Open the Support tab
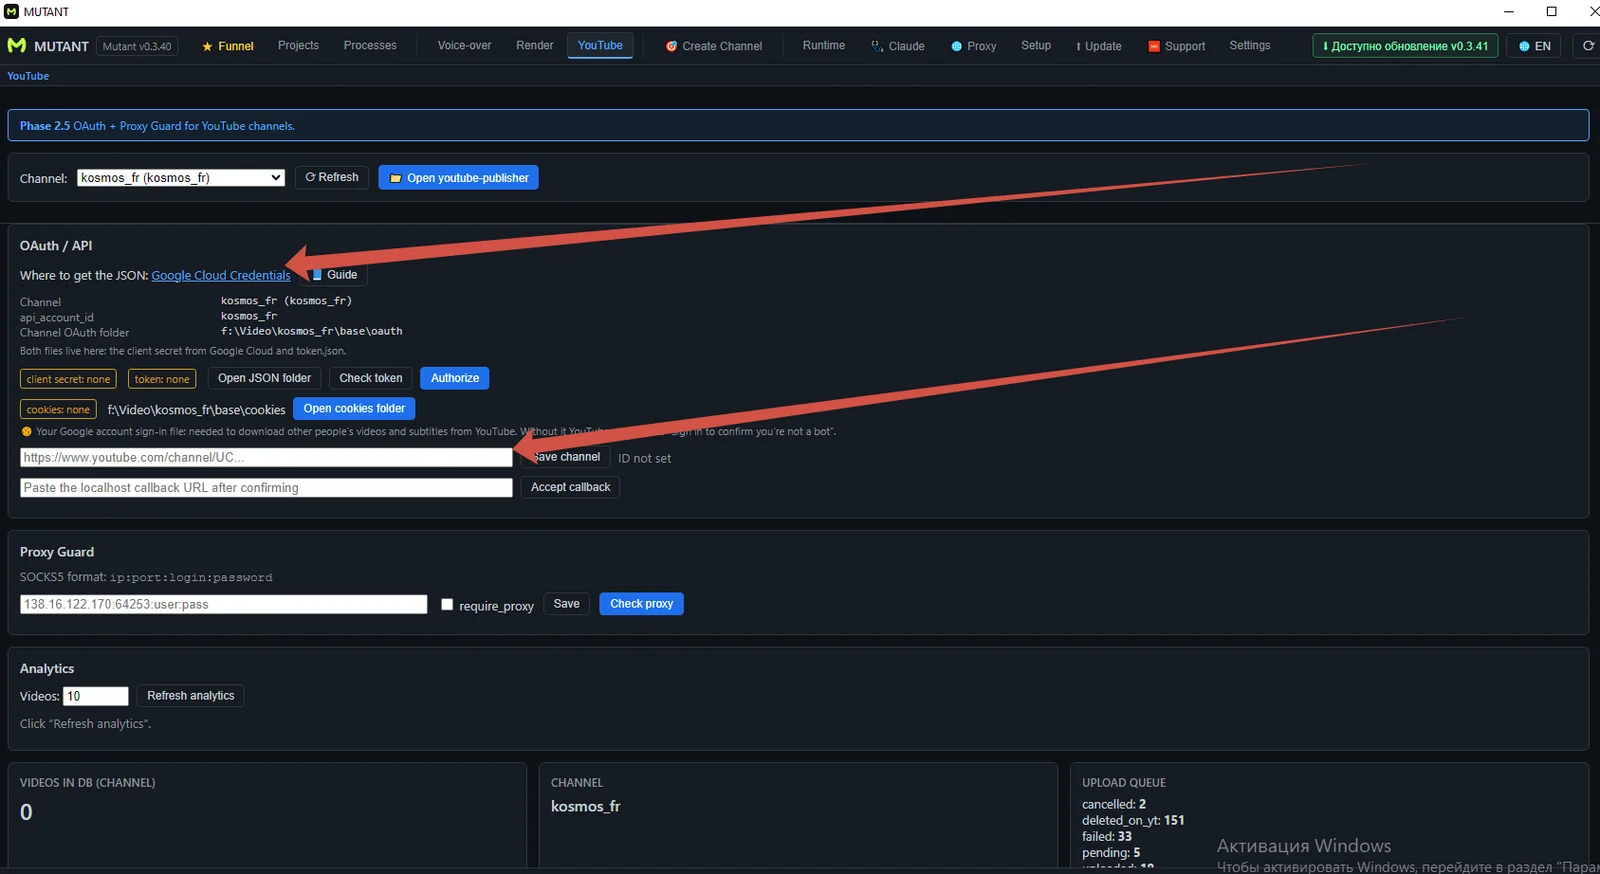The height and width of the screenshot is (874, 1600). (1177, 46)
